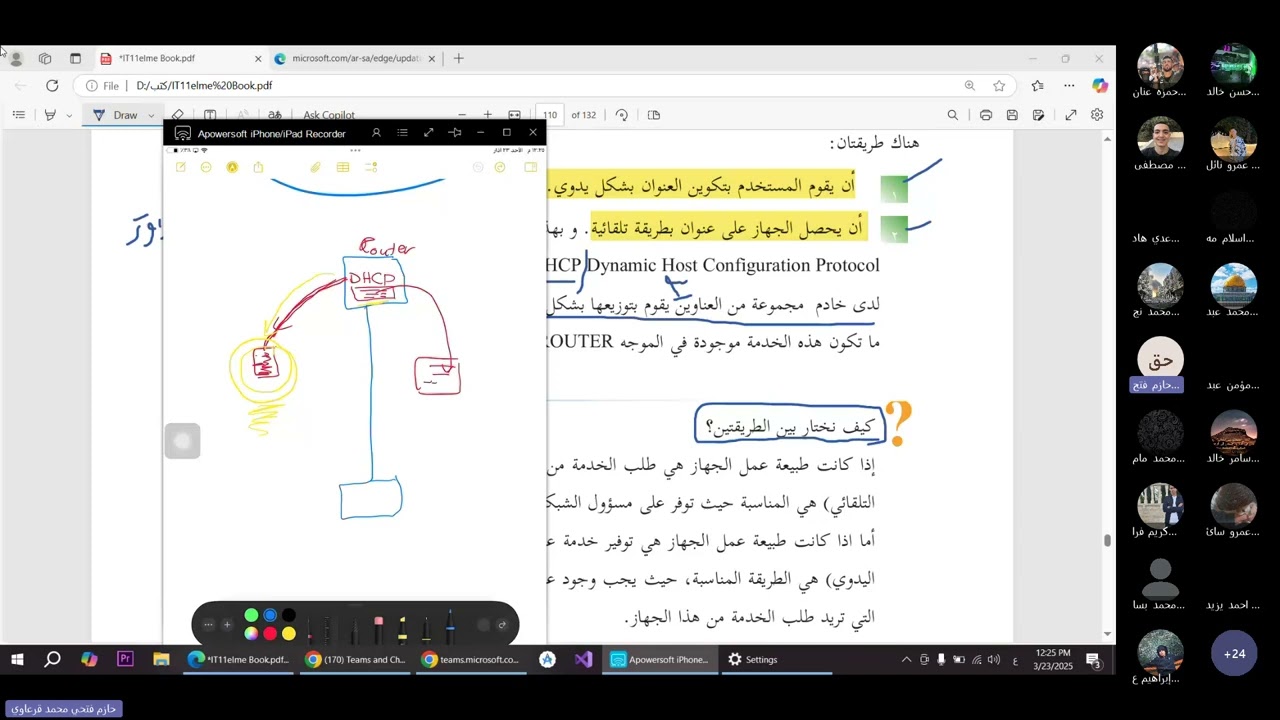Expand the recorder to full screen
The image size is (1280, 720).
(x=428, y=133)
